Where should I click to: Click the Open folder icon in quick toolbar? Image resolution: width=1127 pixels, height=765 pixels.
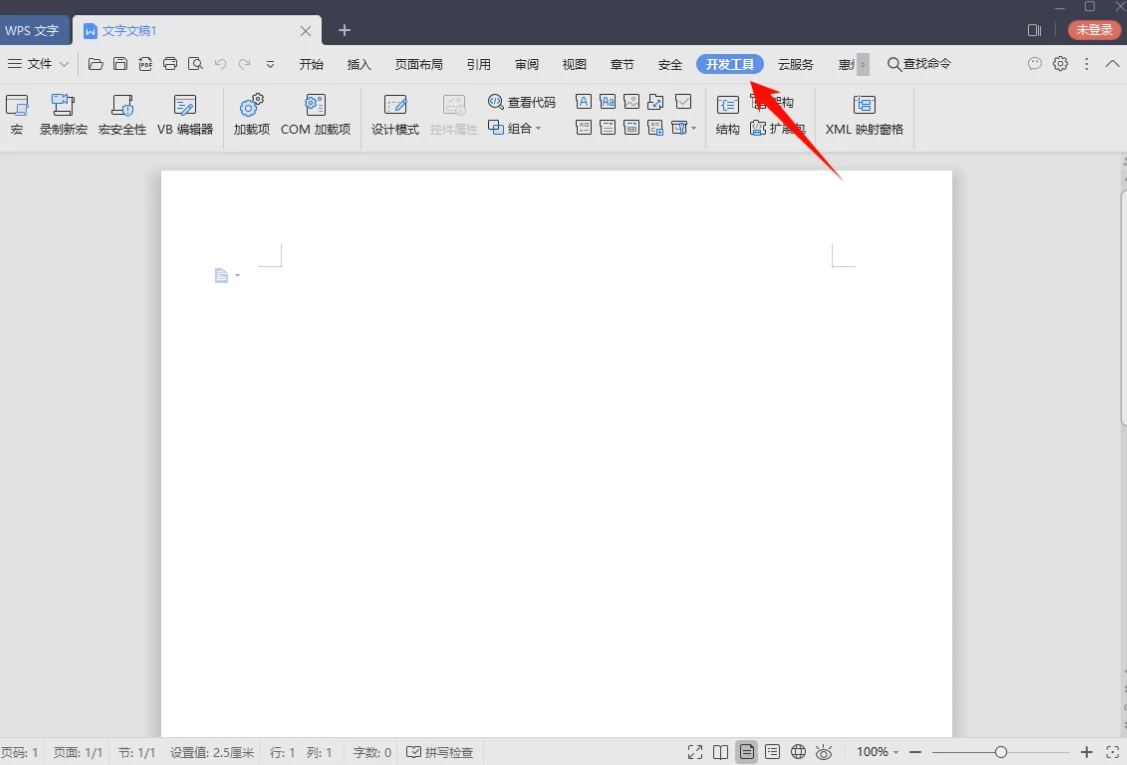(96, 64)
